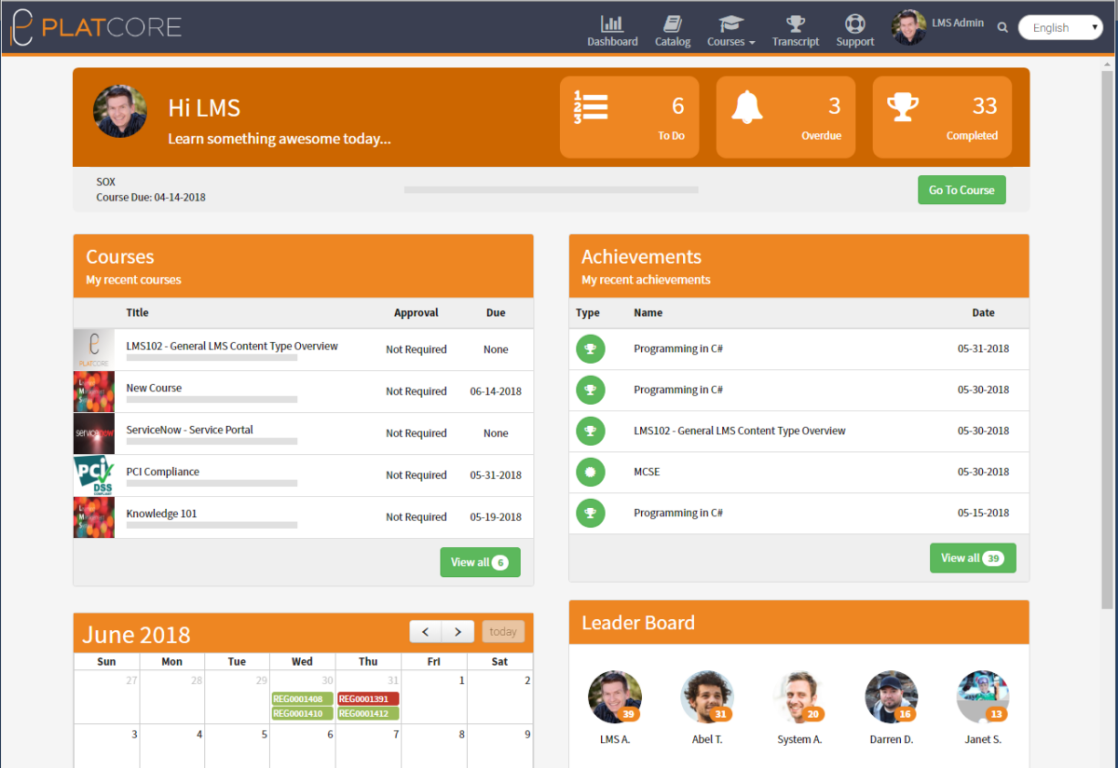Open calendar event REG0001391
The width and height of the screenshot is (1118, 768).
[x=368, y=699]
